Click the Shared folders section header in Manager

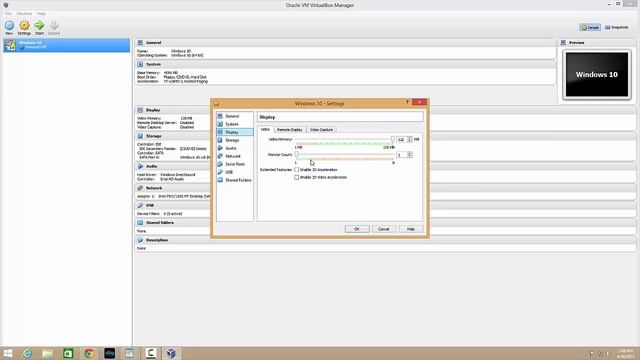[x=160, y=222]
